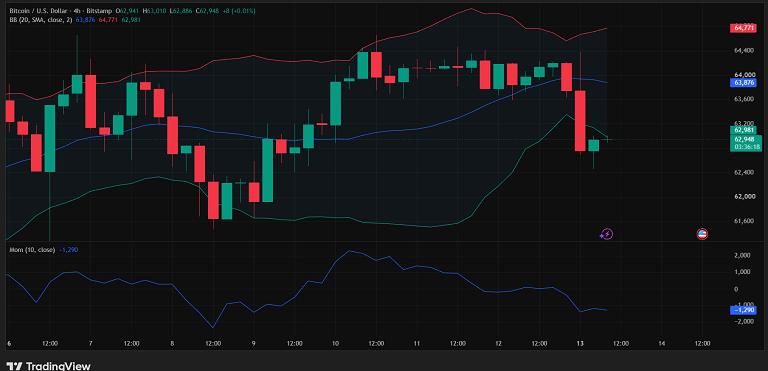Click the 61,600 price axis label
This screenshot has height=371, width=768.
(744, 221)
